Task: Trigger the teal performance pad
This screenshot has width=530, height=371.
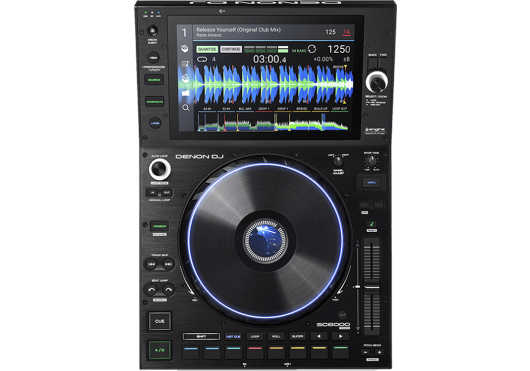Action: pos(233,352)
